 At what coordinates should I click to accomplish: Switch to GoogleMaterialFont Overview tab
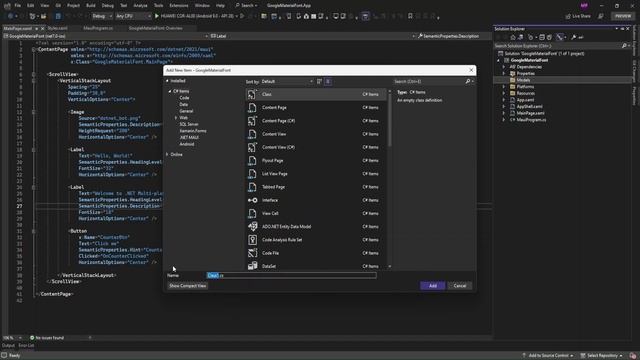click(x=156, y=29)
